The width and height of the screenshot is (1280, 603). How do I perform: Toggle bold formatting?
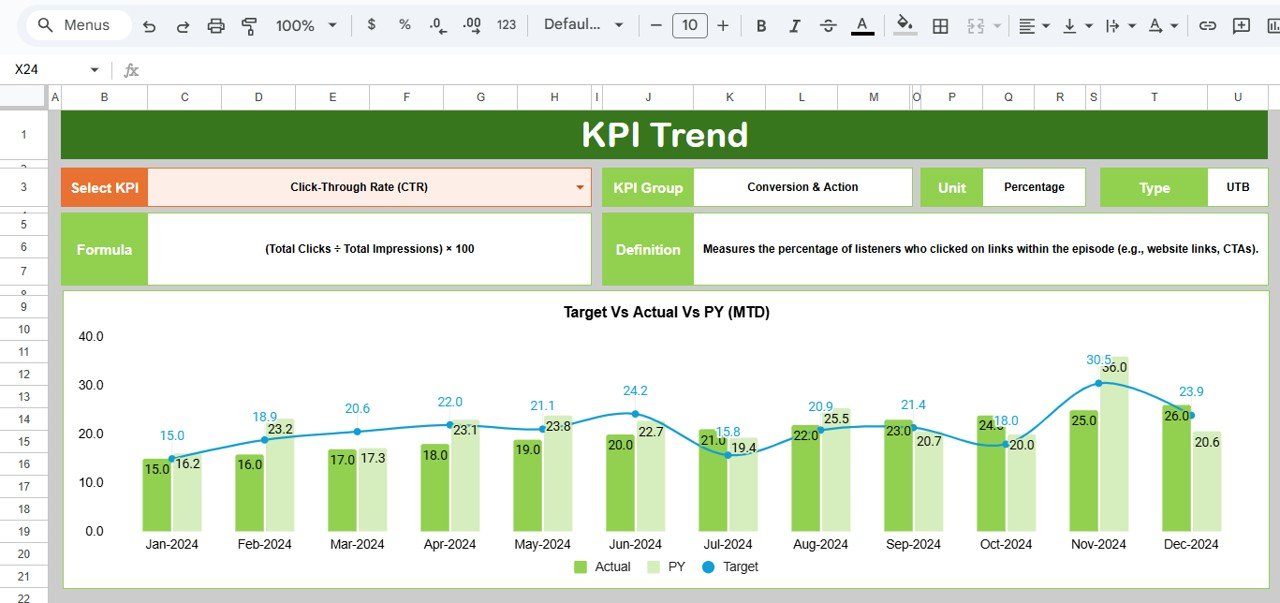(761, 25)
